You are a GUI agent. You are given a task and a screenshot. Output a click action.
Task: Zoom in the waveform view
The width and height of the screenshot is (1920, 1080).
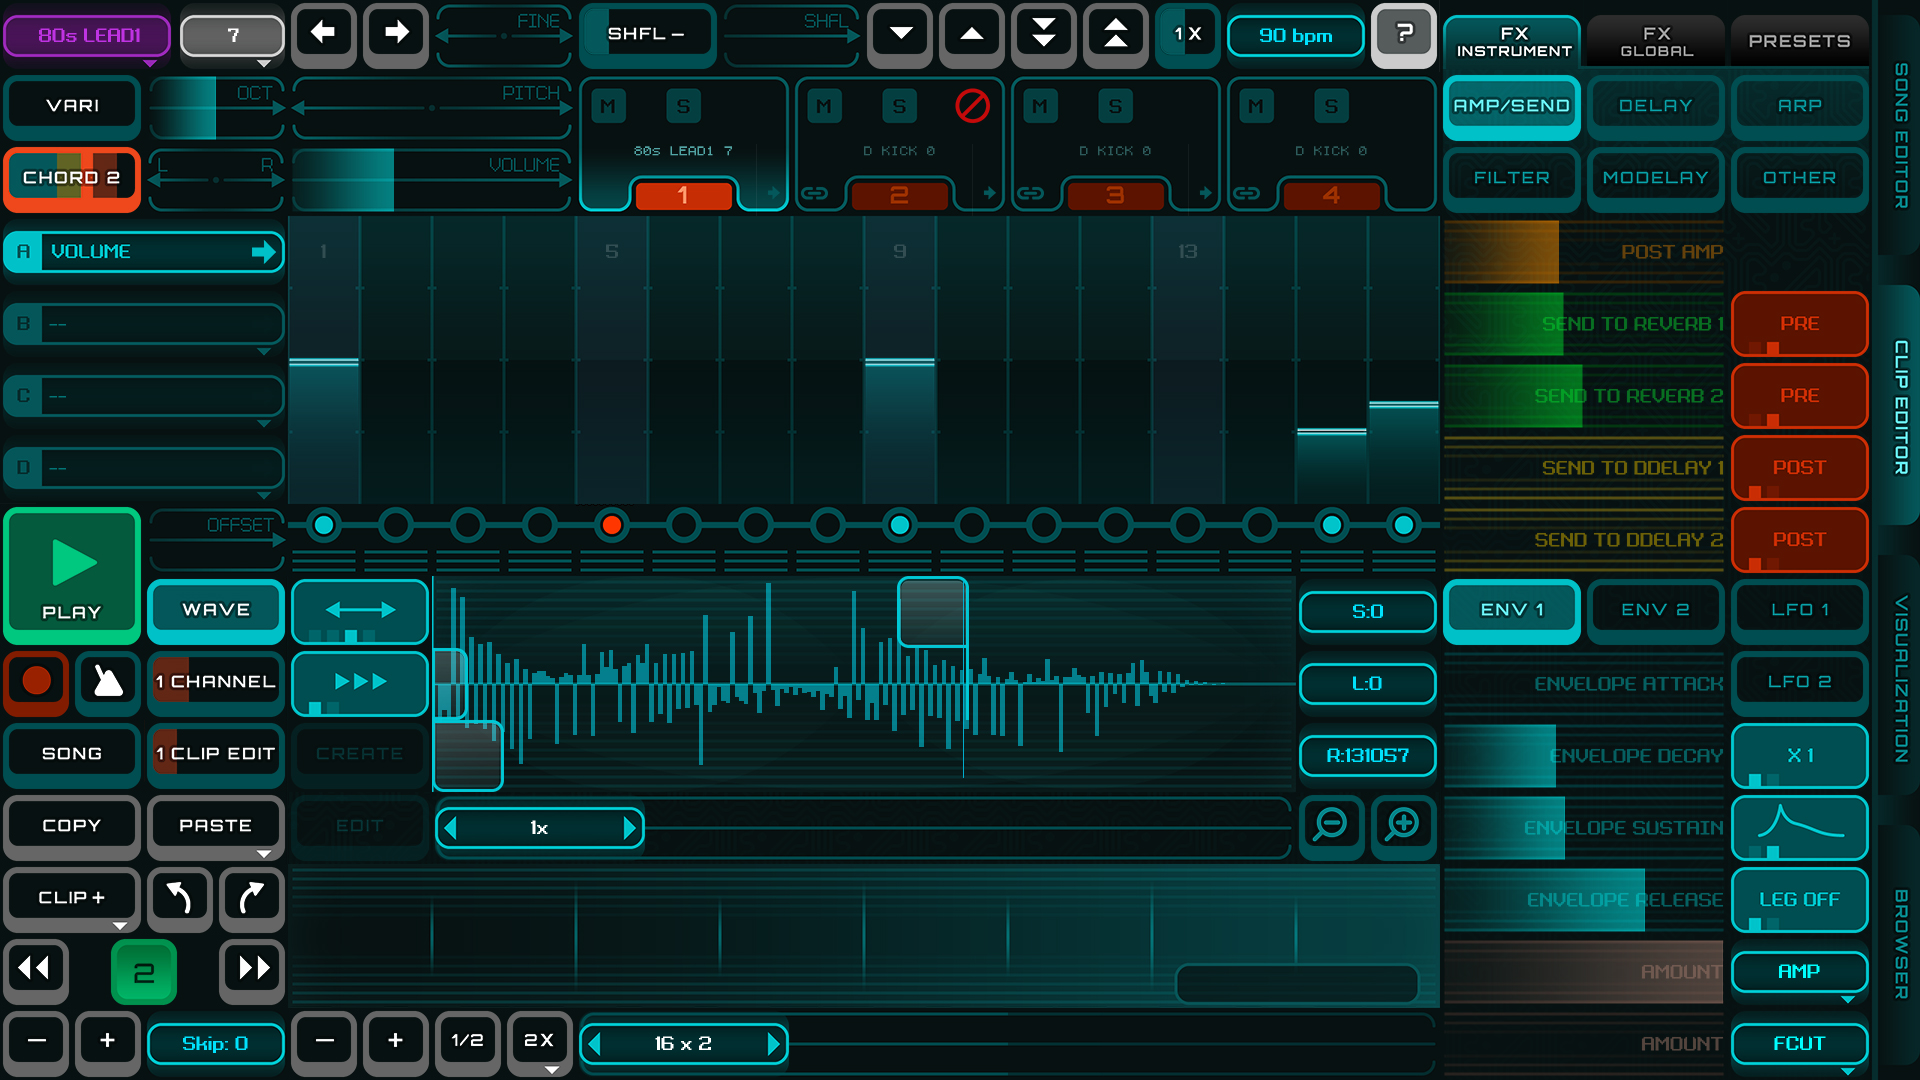coord(1403,826)
